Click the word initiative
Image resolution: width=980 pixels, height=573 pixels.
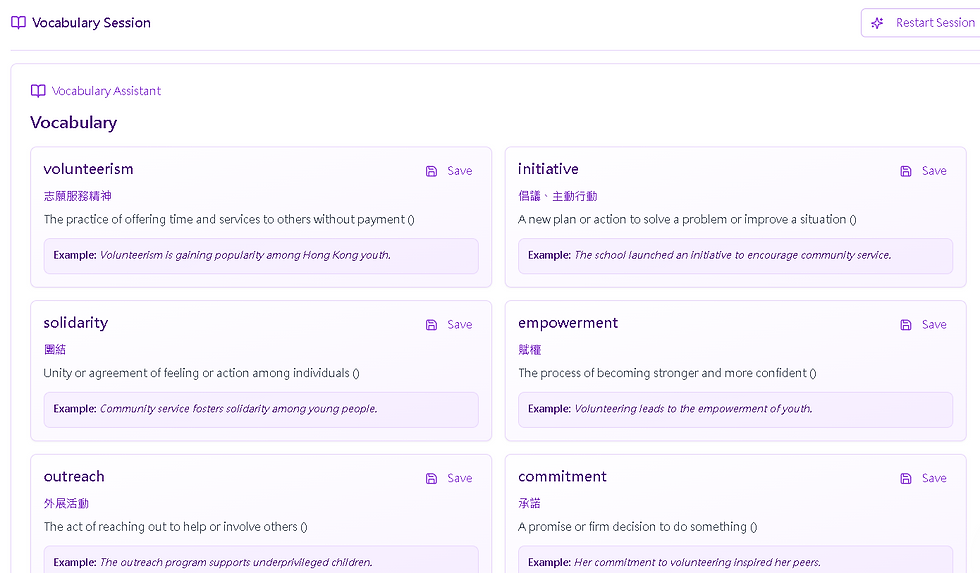(x=548, y=169)
